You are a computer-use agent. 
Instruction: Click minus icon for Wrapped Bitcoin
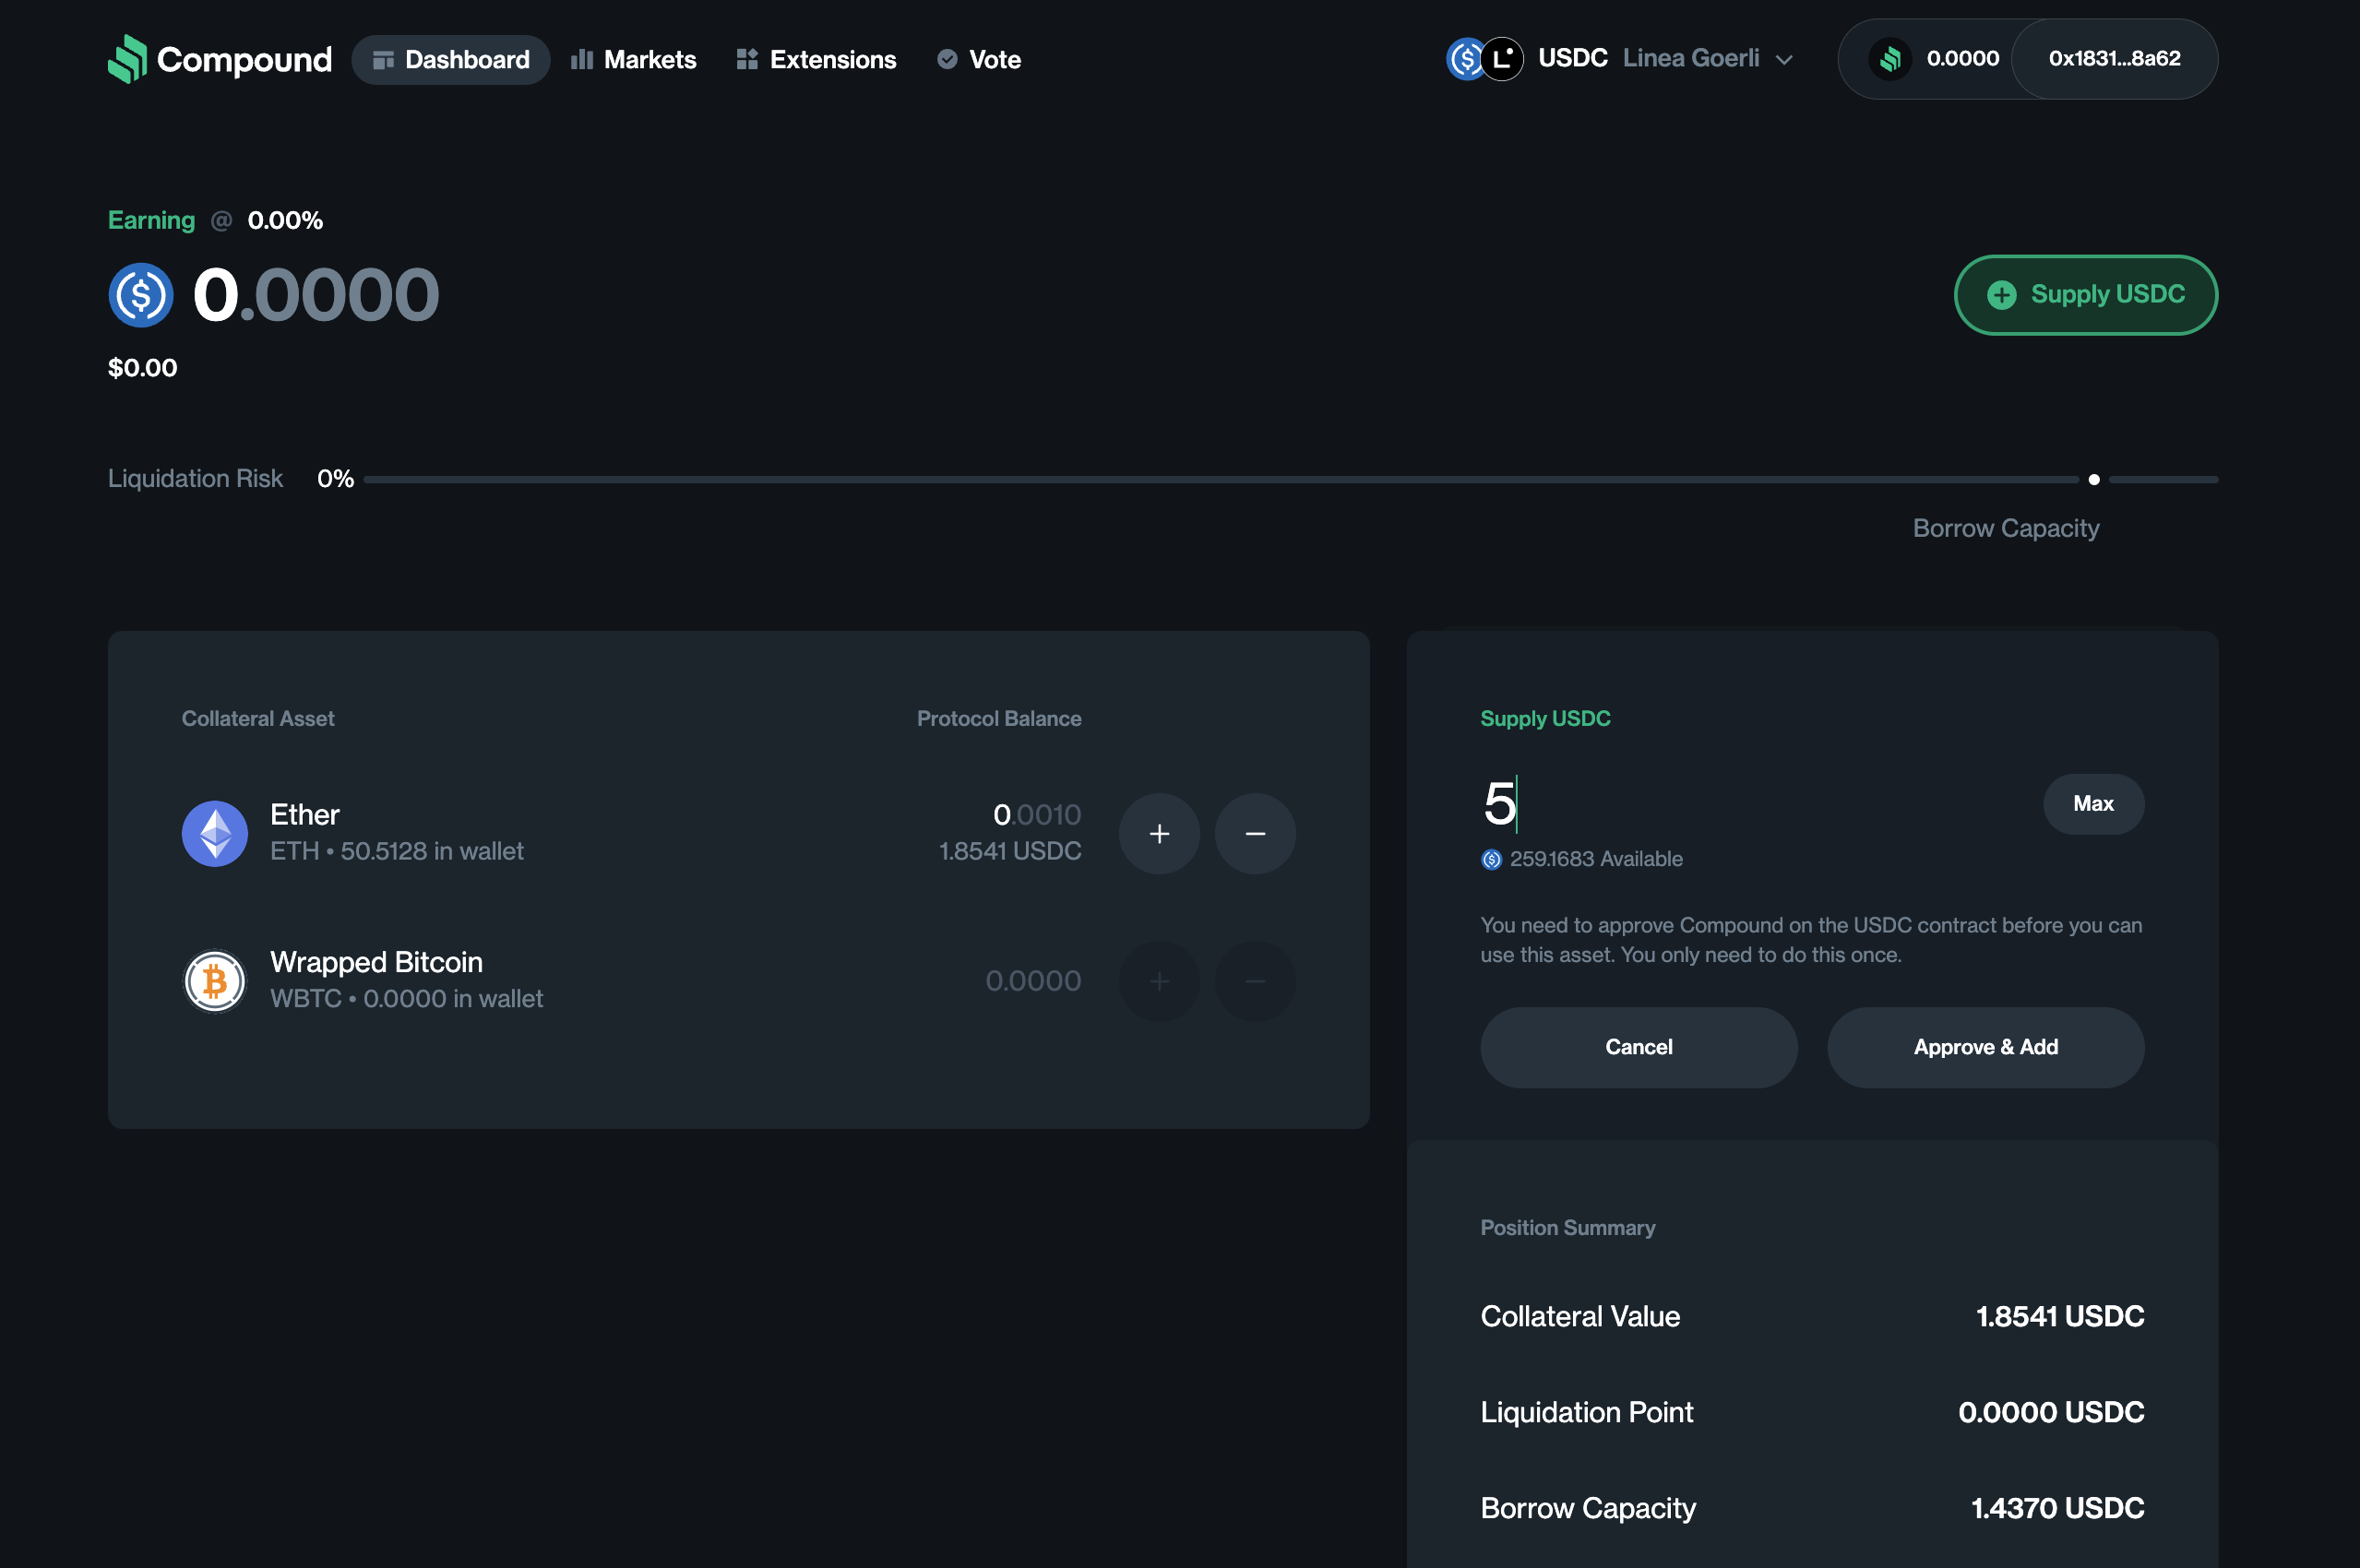pos(1255,981)
